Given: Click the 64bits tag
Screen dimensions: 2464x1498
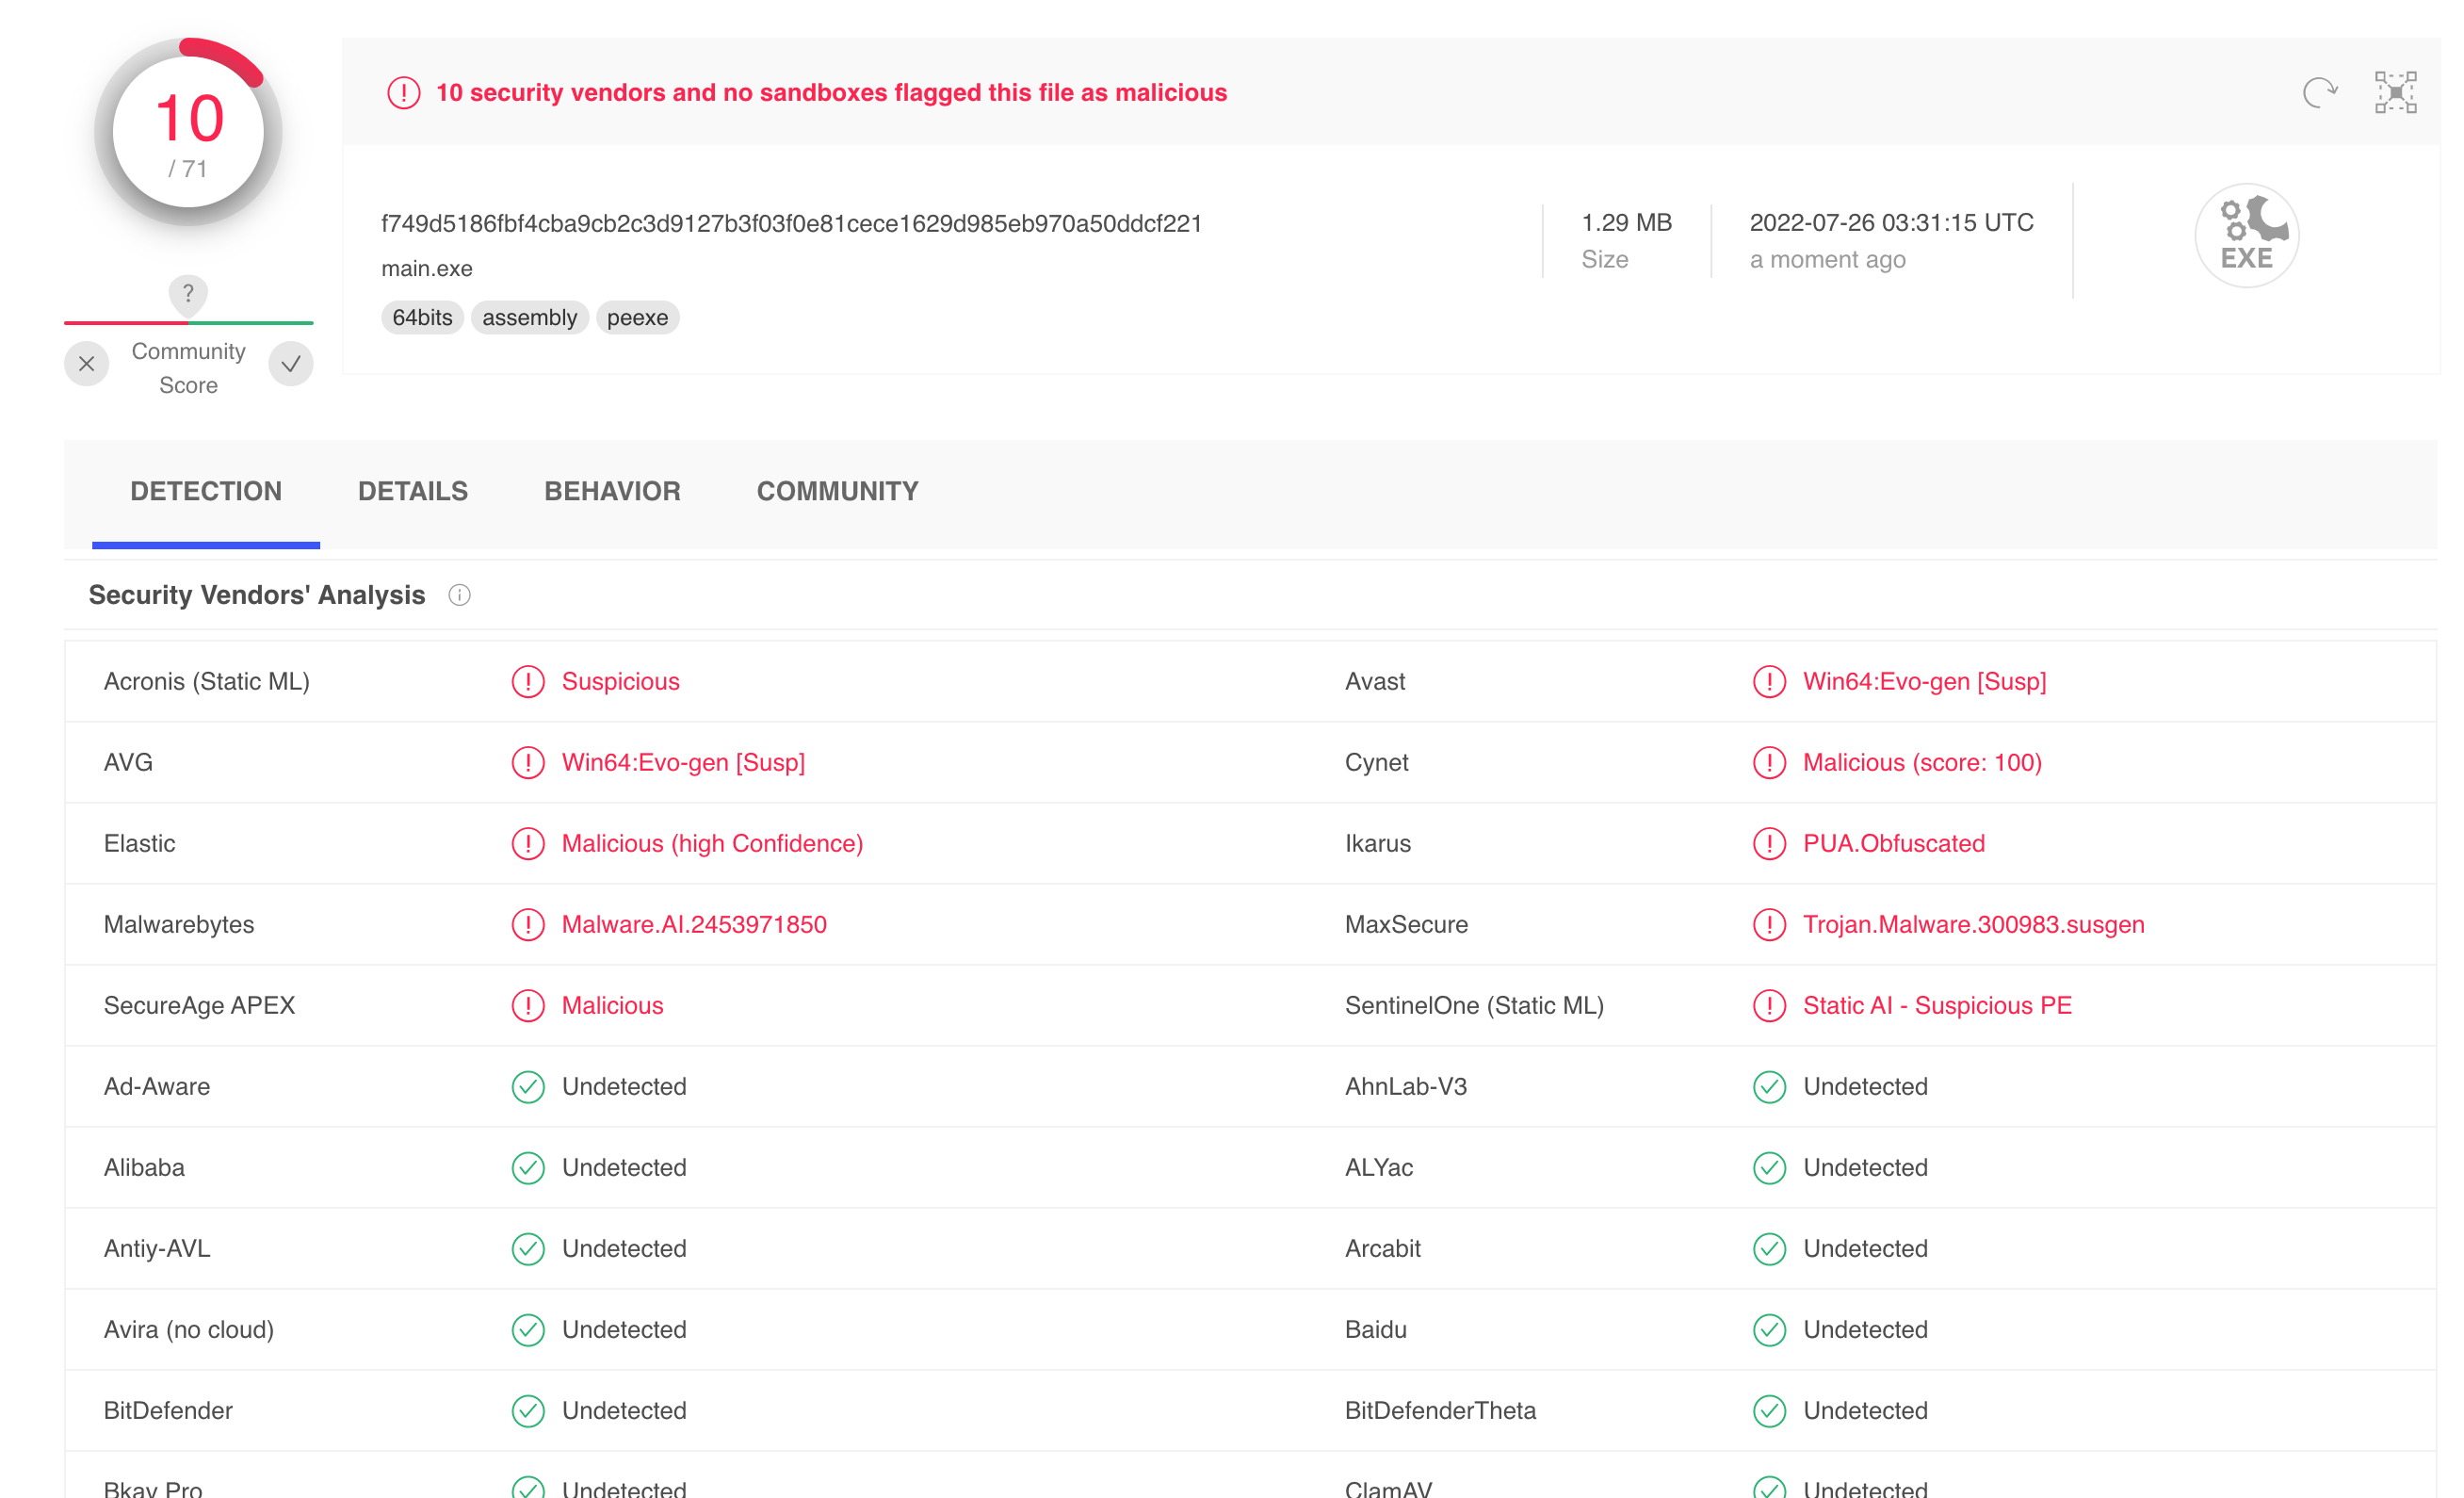Looking at the screenshot, I should [422, 318].
